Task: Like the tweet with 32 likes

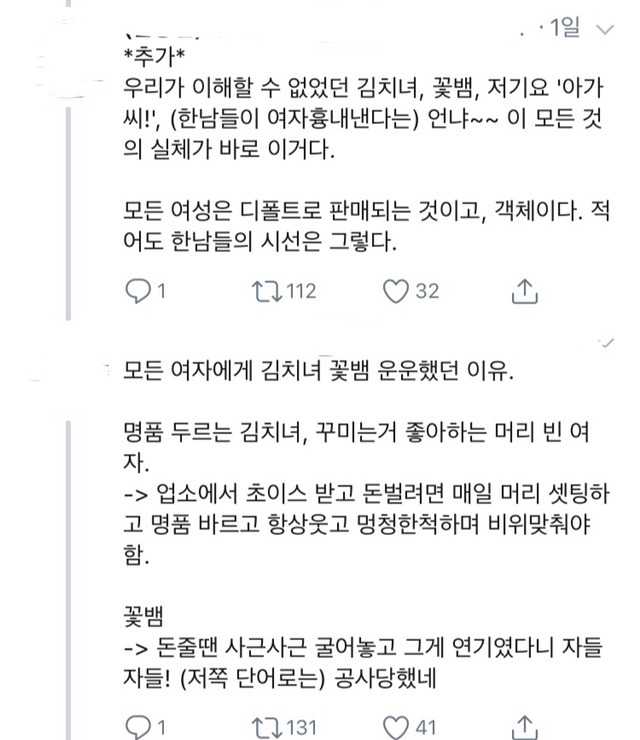Action: coord(398,291)
